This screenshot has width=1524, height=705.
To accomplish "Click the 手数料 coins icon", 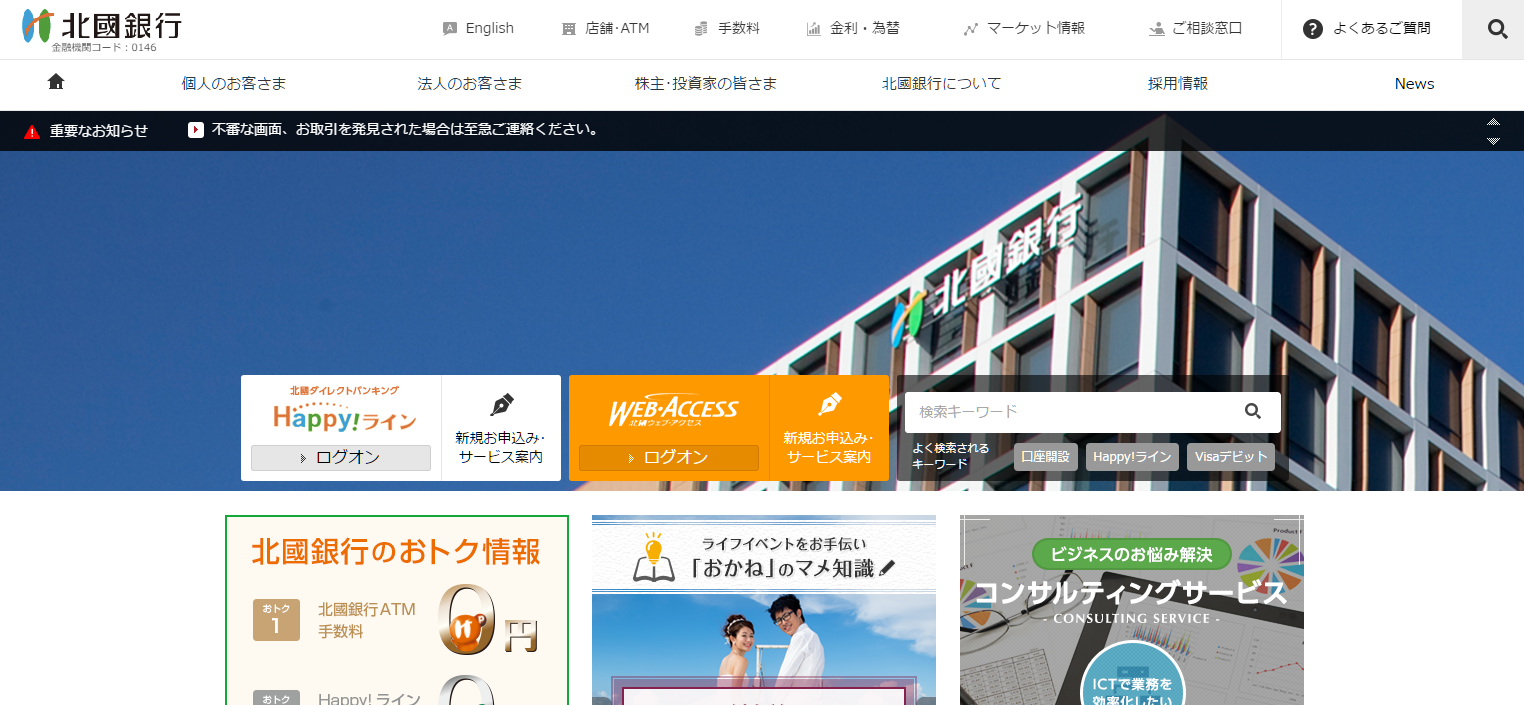I will (701, 29).
